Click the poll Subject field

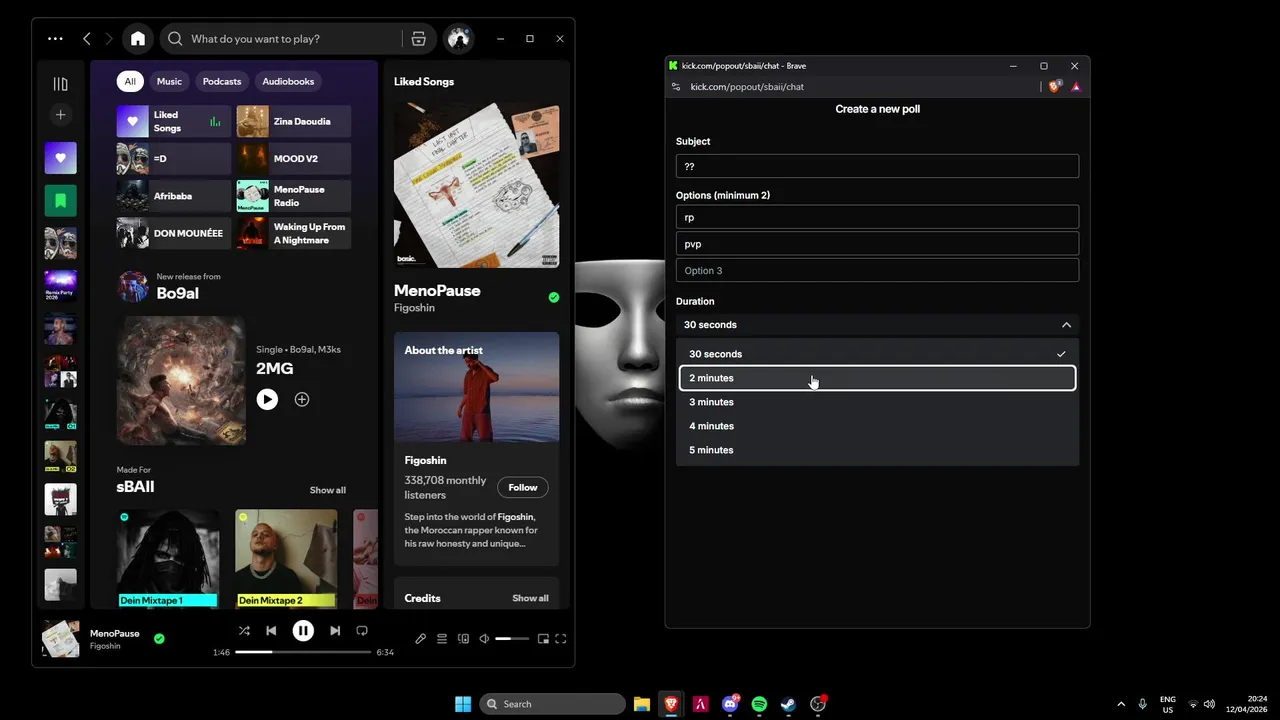(877, 166)
